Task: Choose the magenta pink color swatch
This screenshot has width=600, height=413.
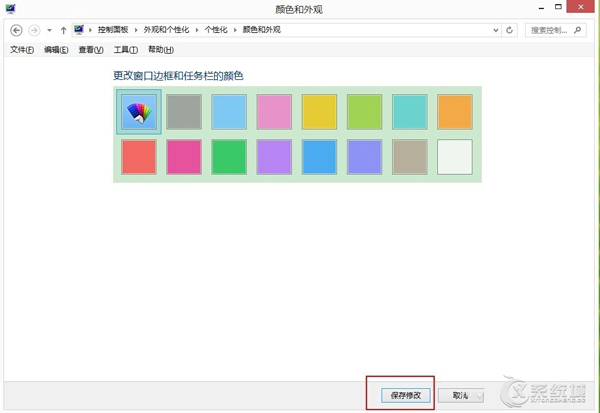Action: [x=184, y=157]
